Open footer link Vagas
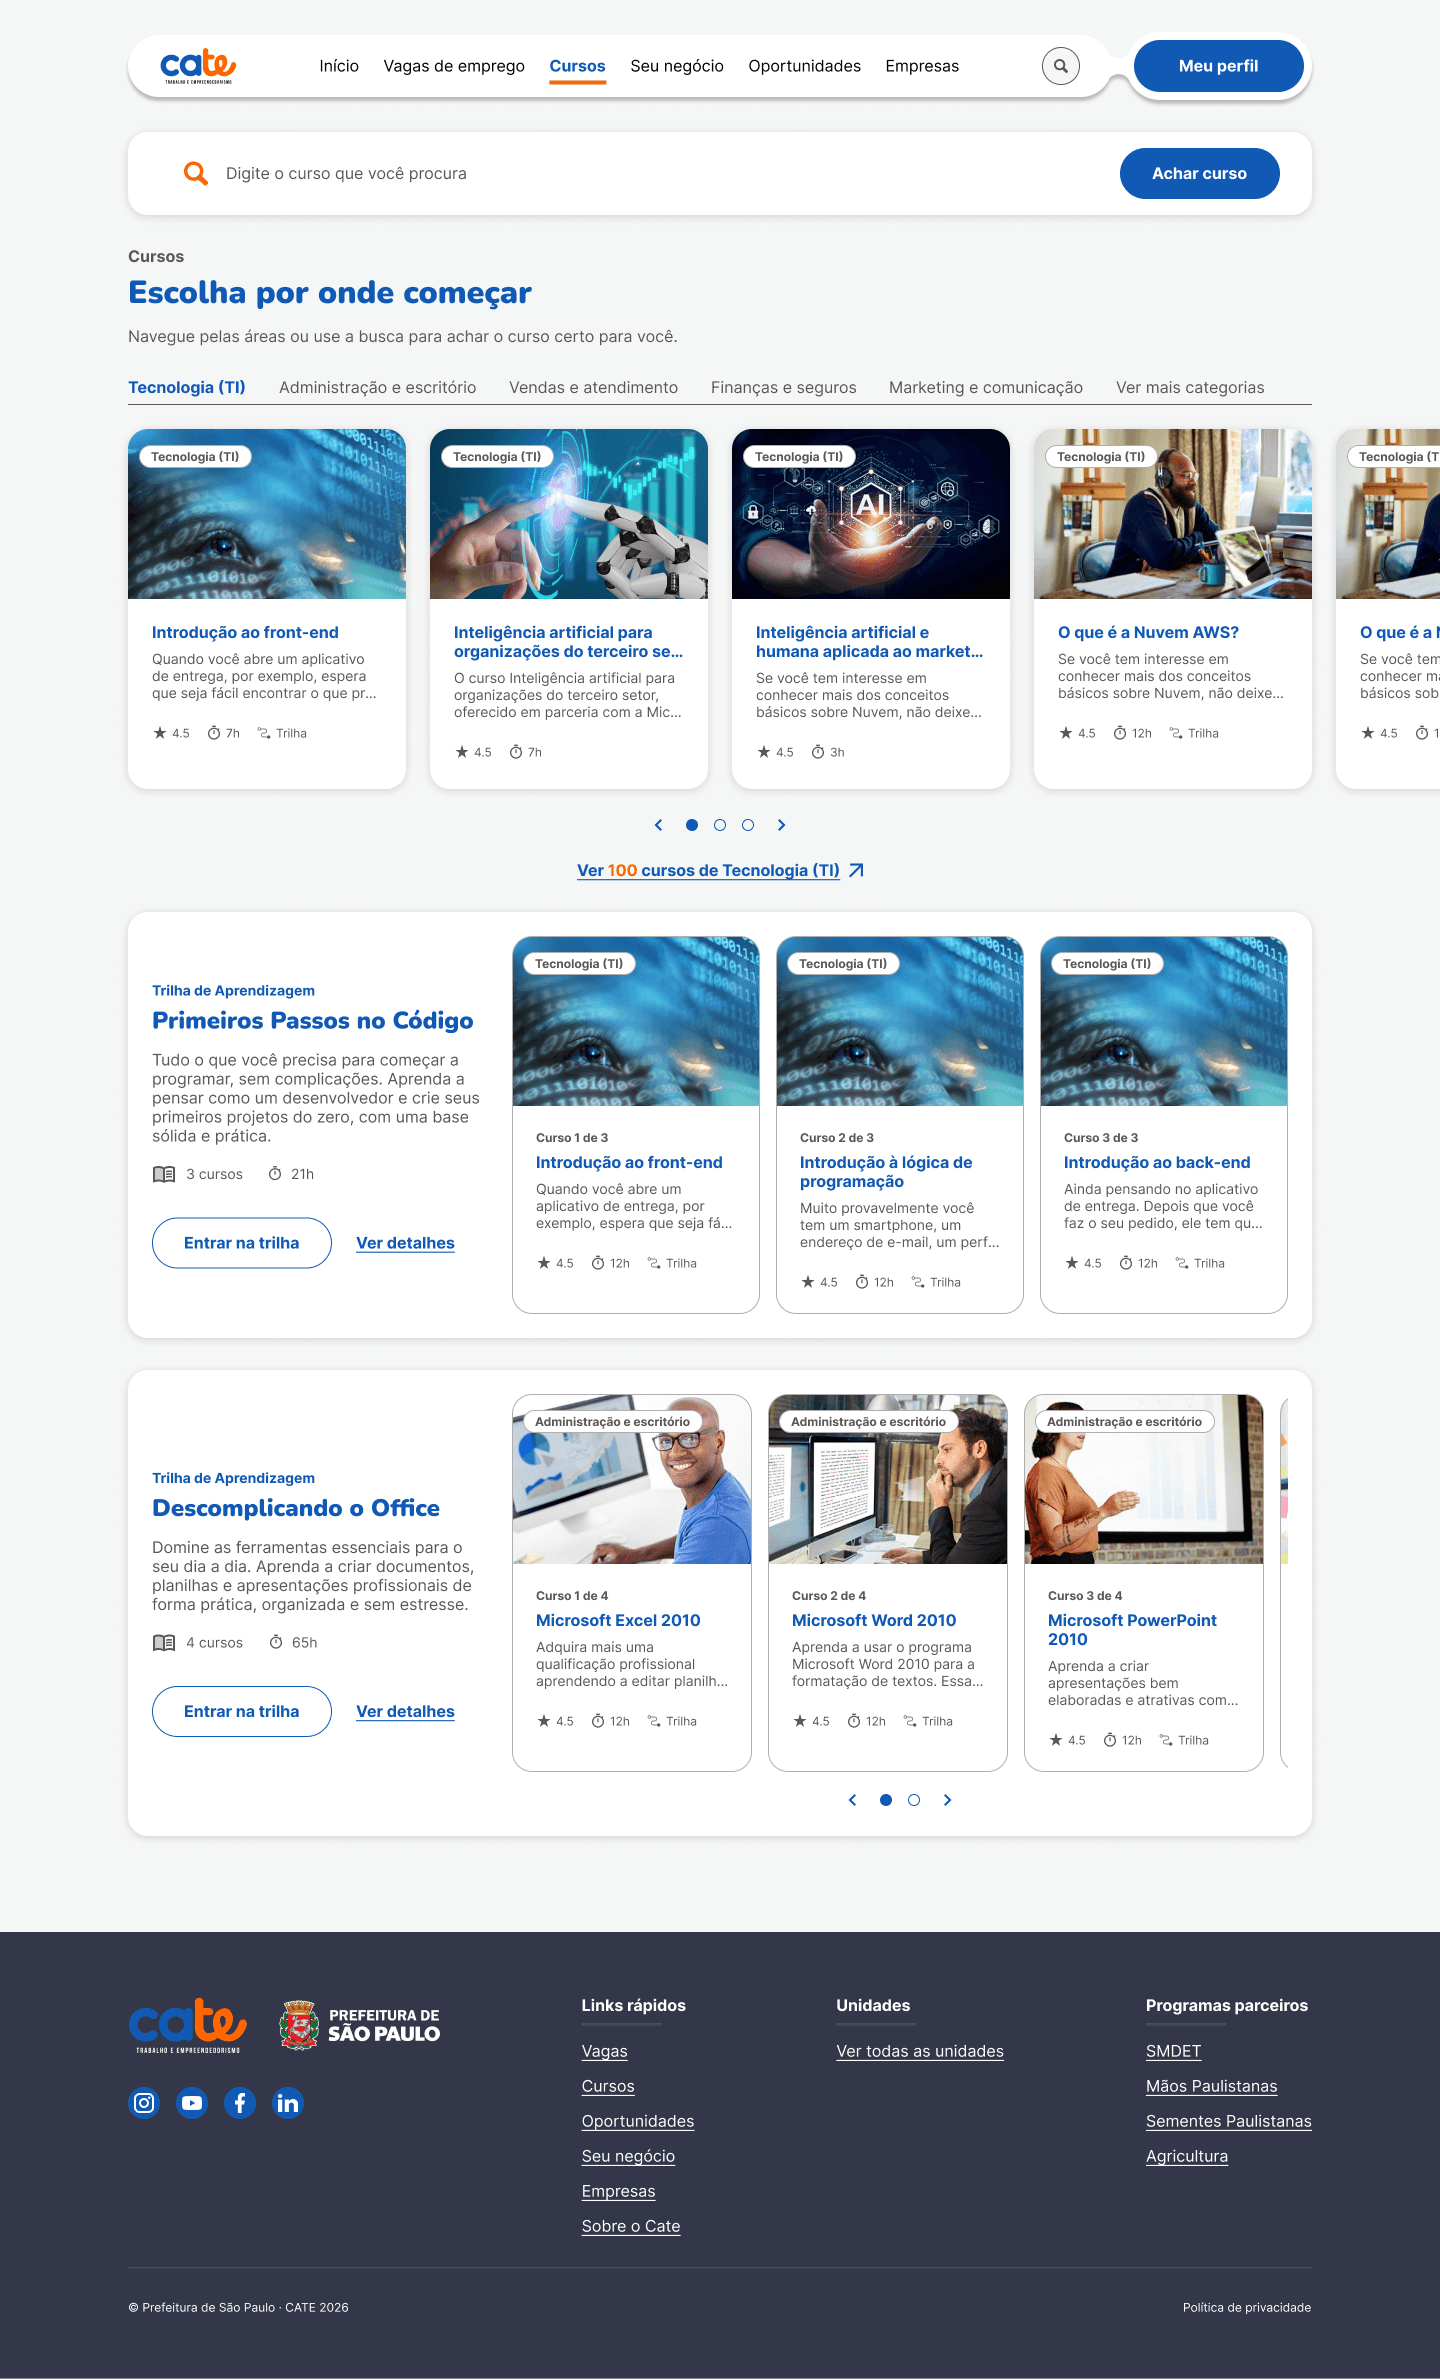1440x2379 pixels. point(605,2051)
